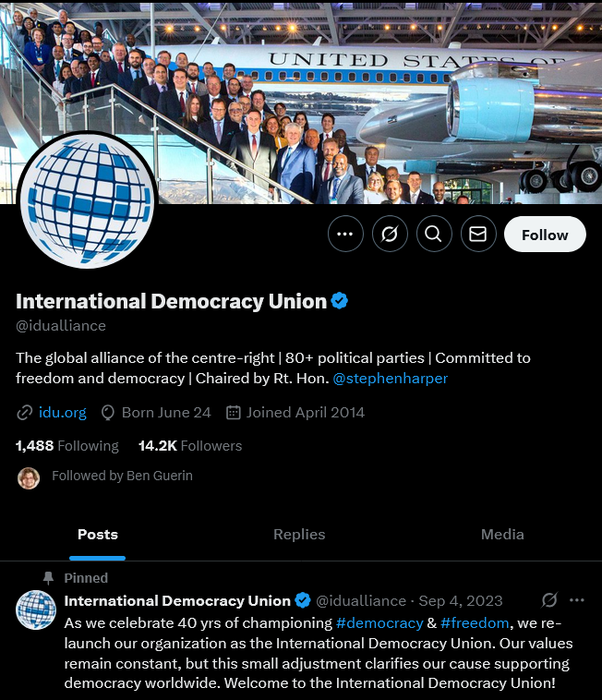Image resolution: width=602 pixels, height=700 pixels.
Task: Open the #democracy hashtag
Action: (379, 623)
